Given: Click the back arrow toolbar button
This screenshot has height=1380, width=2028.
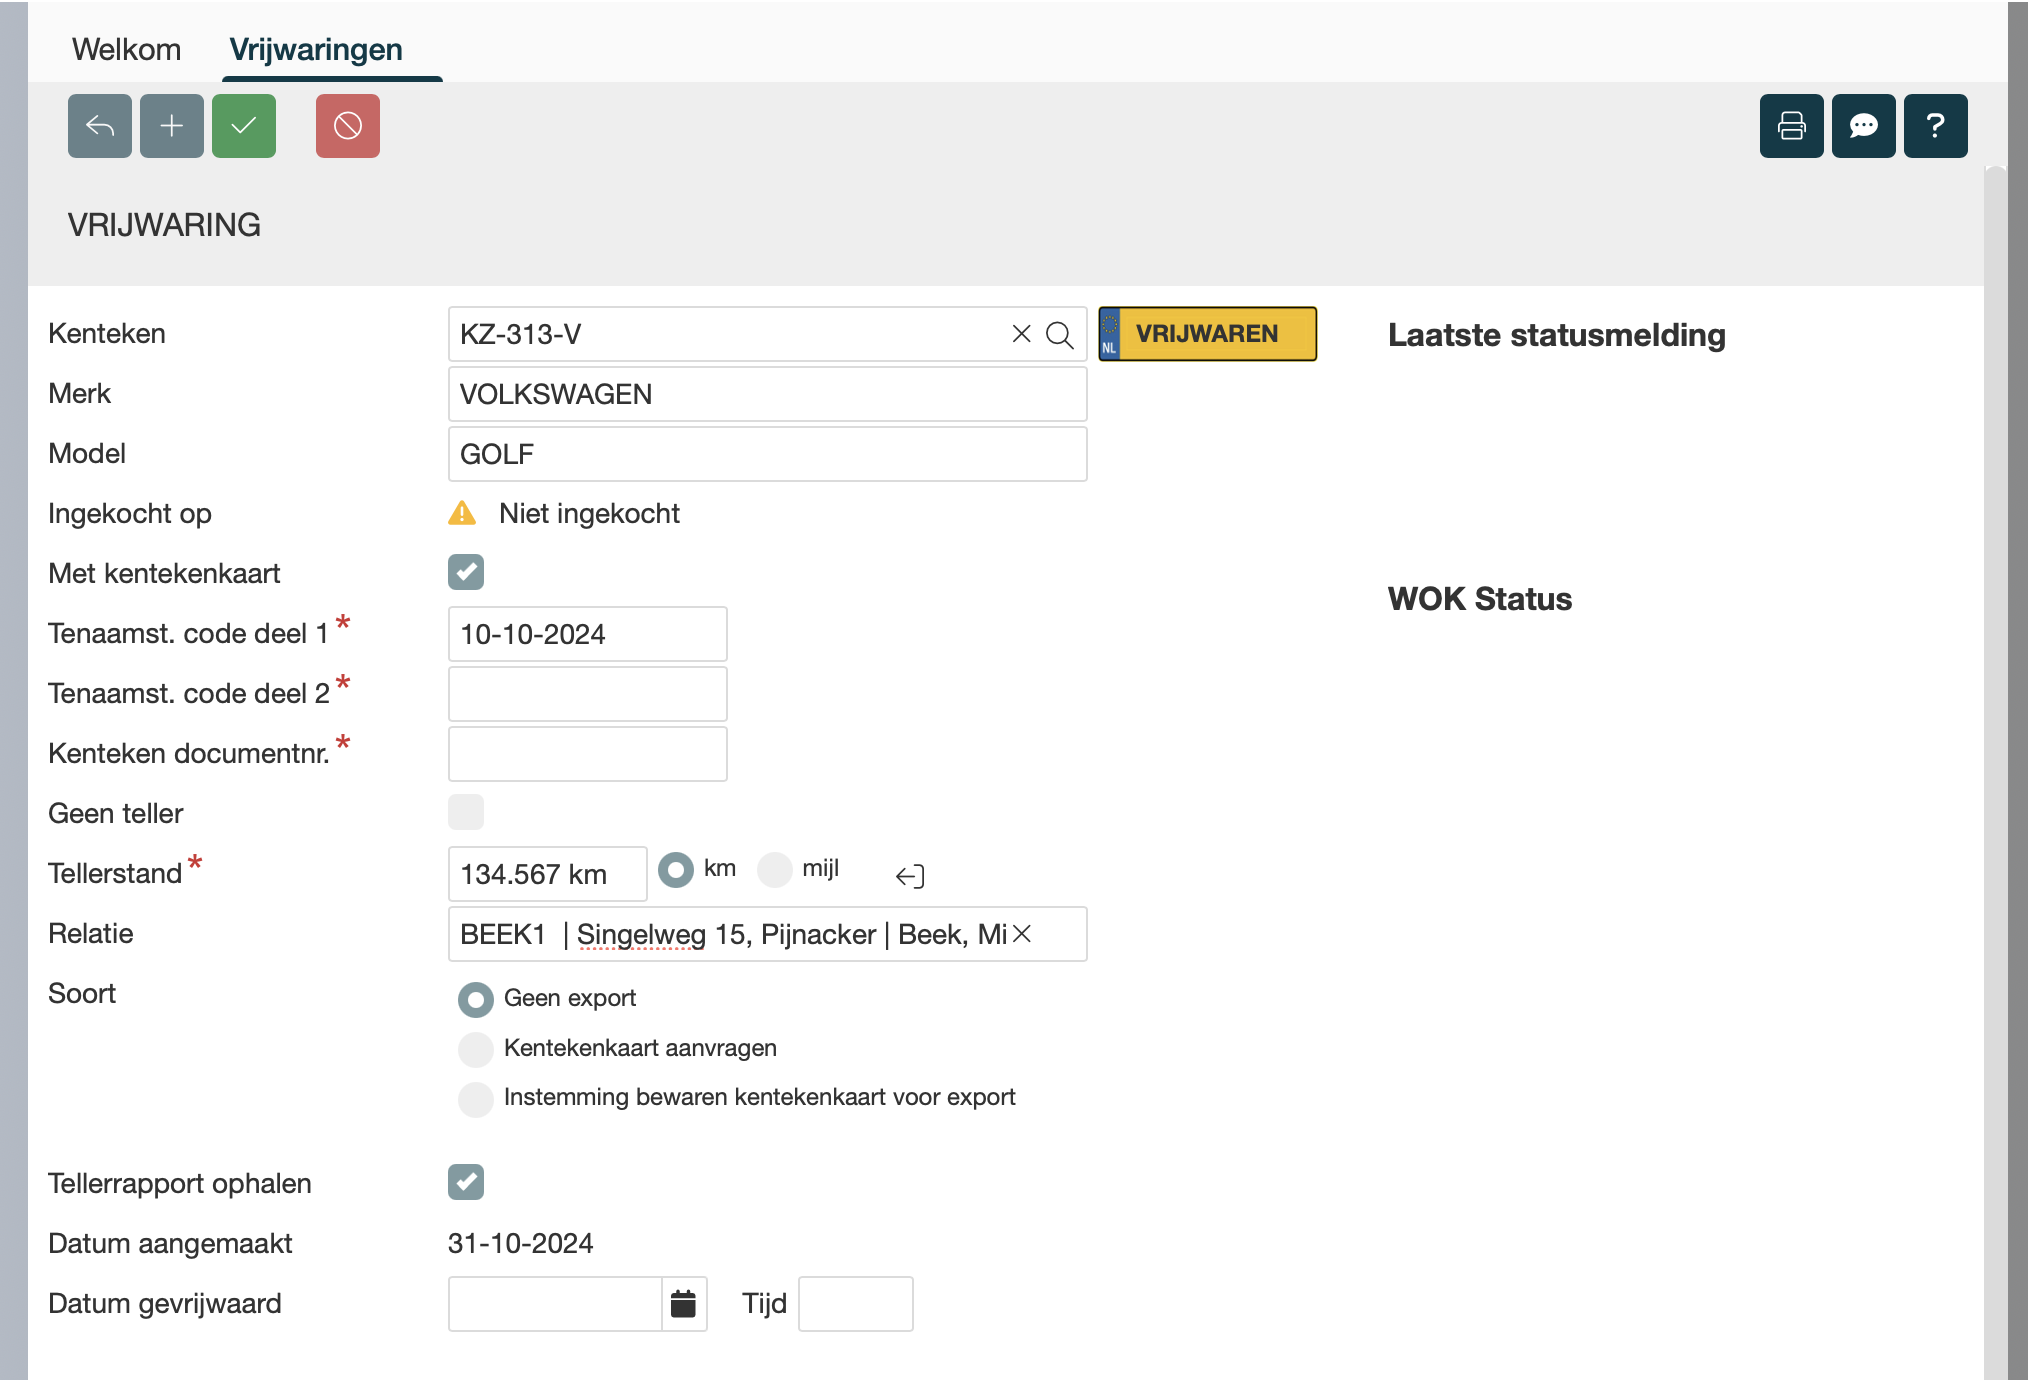Looking at the screenshot, I should pos(100,126).
